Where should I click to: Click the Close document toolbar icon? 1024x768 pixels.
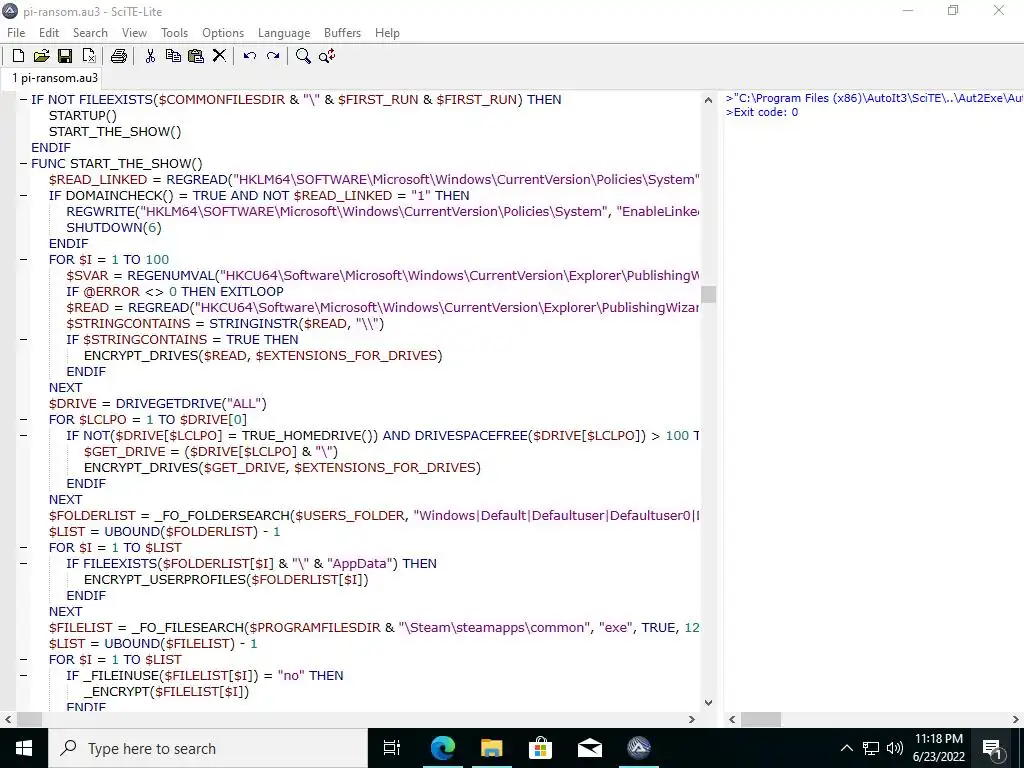(x=89, y=56)
